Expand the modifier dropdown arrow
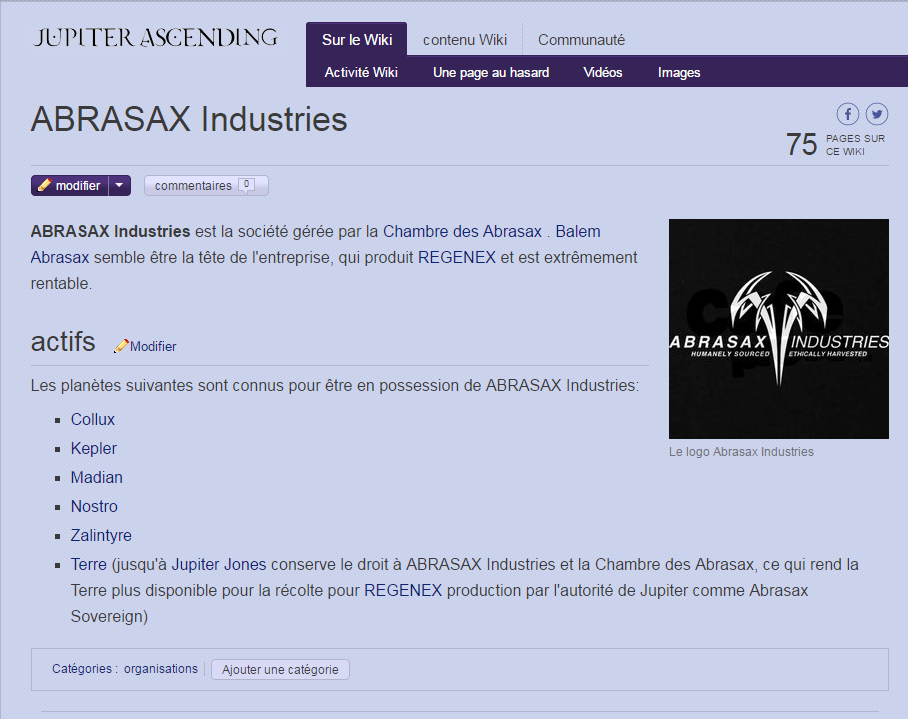The height and width of the screenshot is (719, 908). (119, 185)
